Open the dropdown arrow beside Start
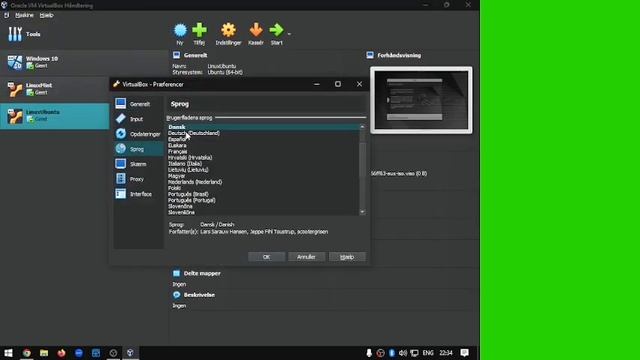This screenshot has width=640, height=360. 289,34
